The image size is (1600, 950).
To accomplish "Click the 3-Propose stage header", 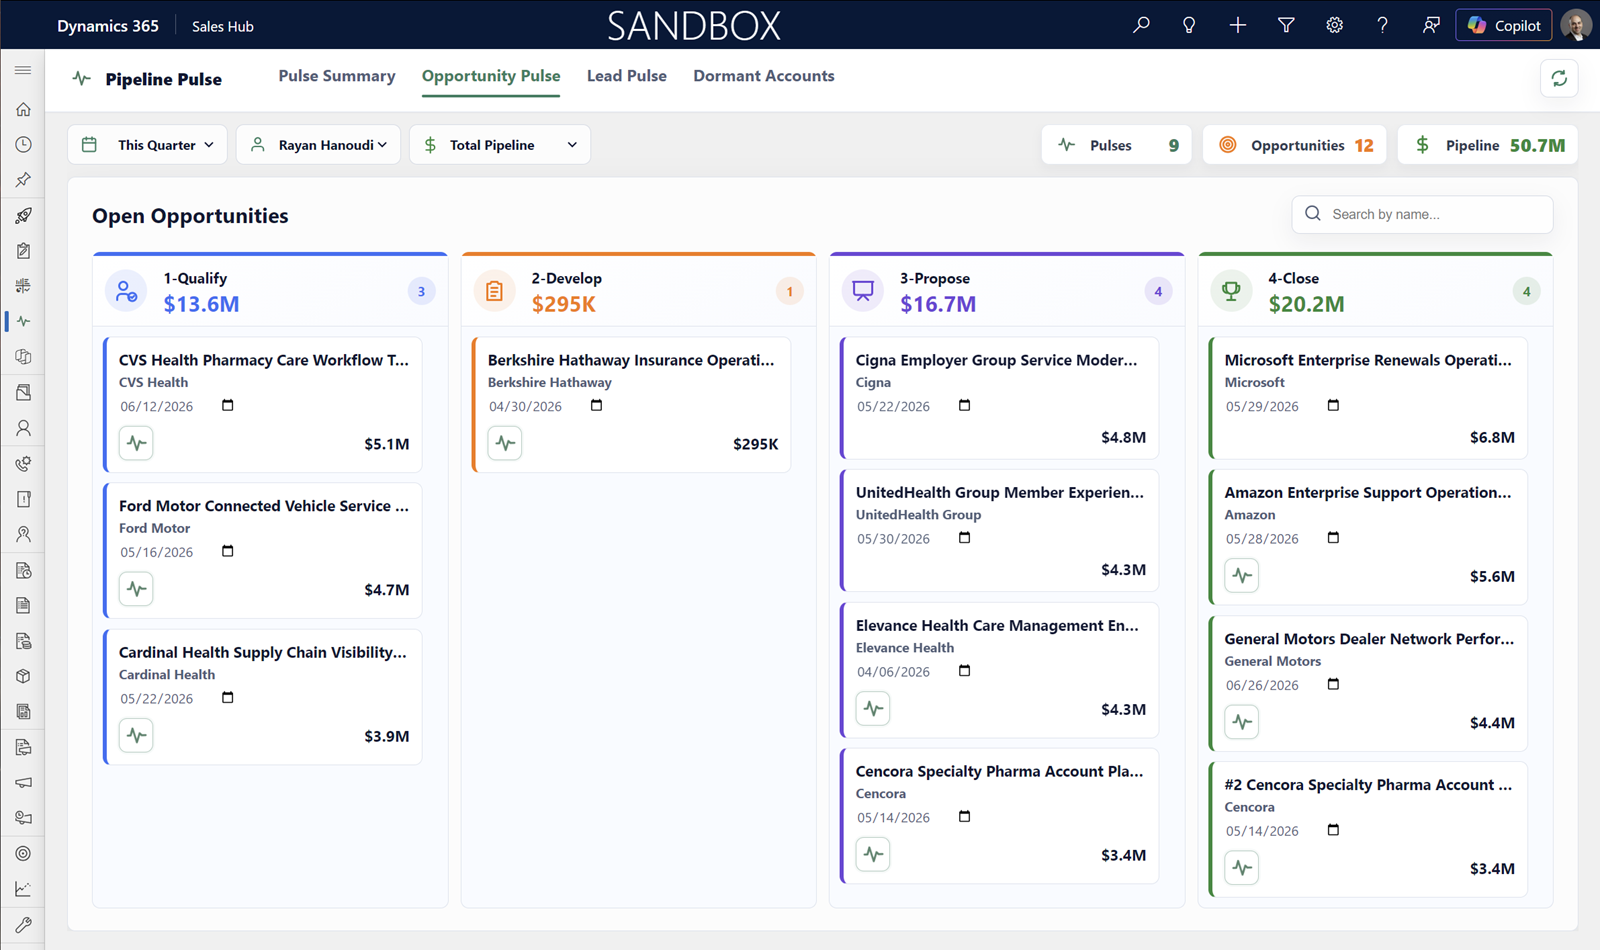I will pyautogui.click(x=1007, y=290).
